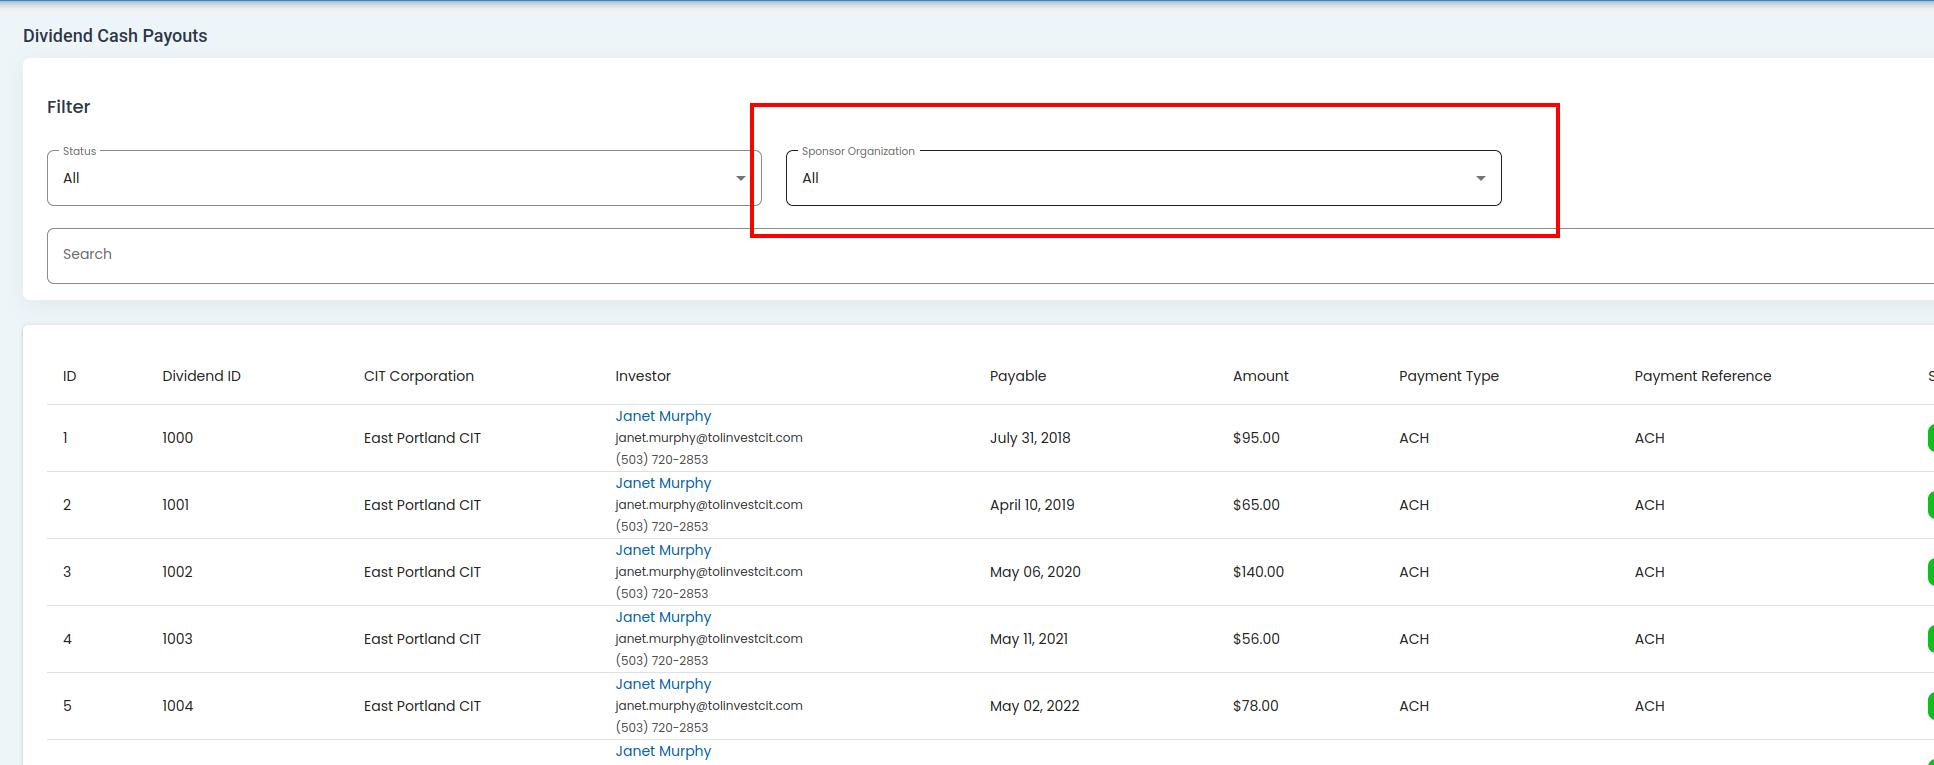This screenshot has height=765, width=1934.
Task: Click the May 02, 2022 payable date
Action: click(1034, 706)
